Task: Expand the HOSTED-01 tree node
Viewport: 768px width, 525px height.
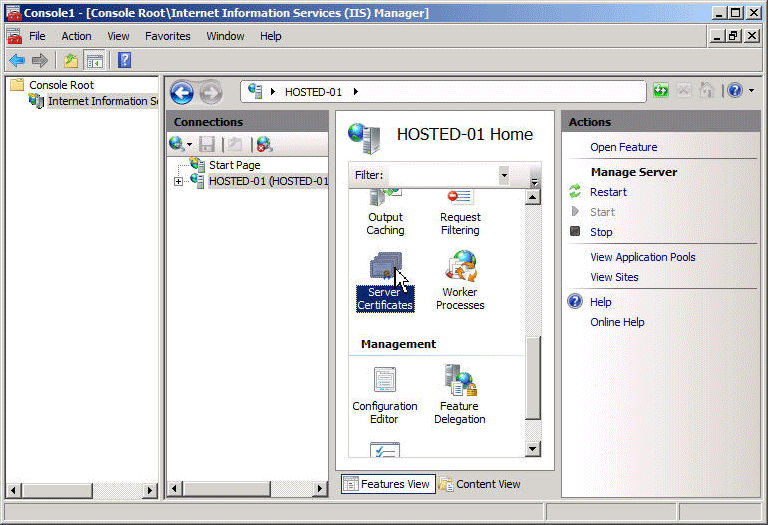Action: 178,181
